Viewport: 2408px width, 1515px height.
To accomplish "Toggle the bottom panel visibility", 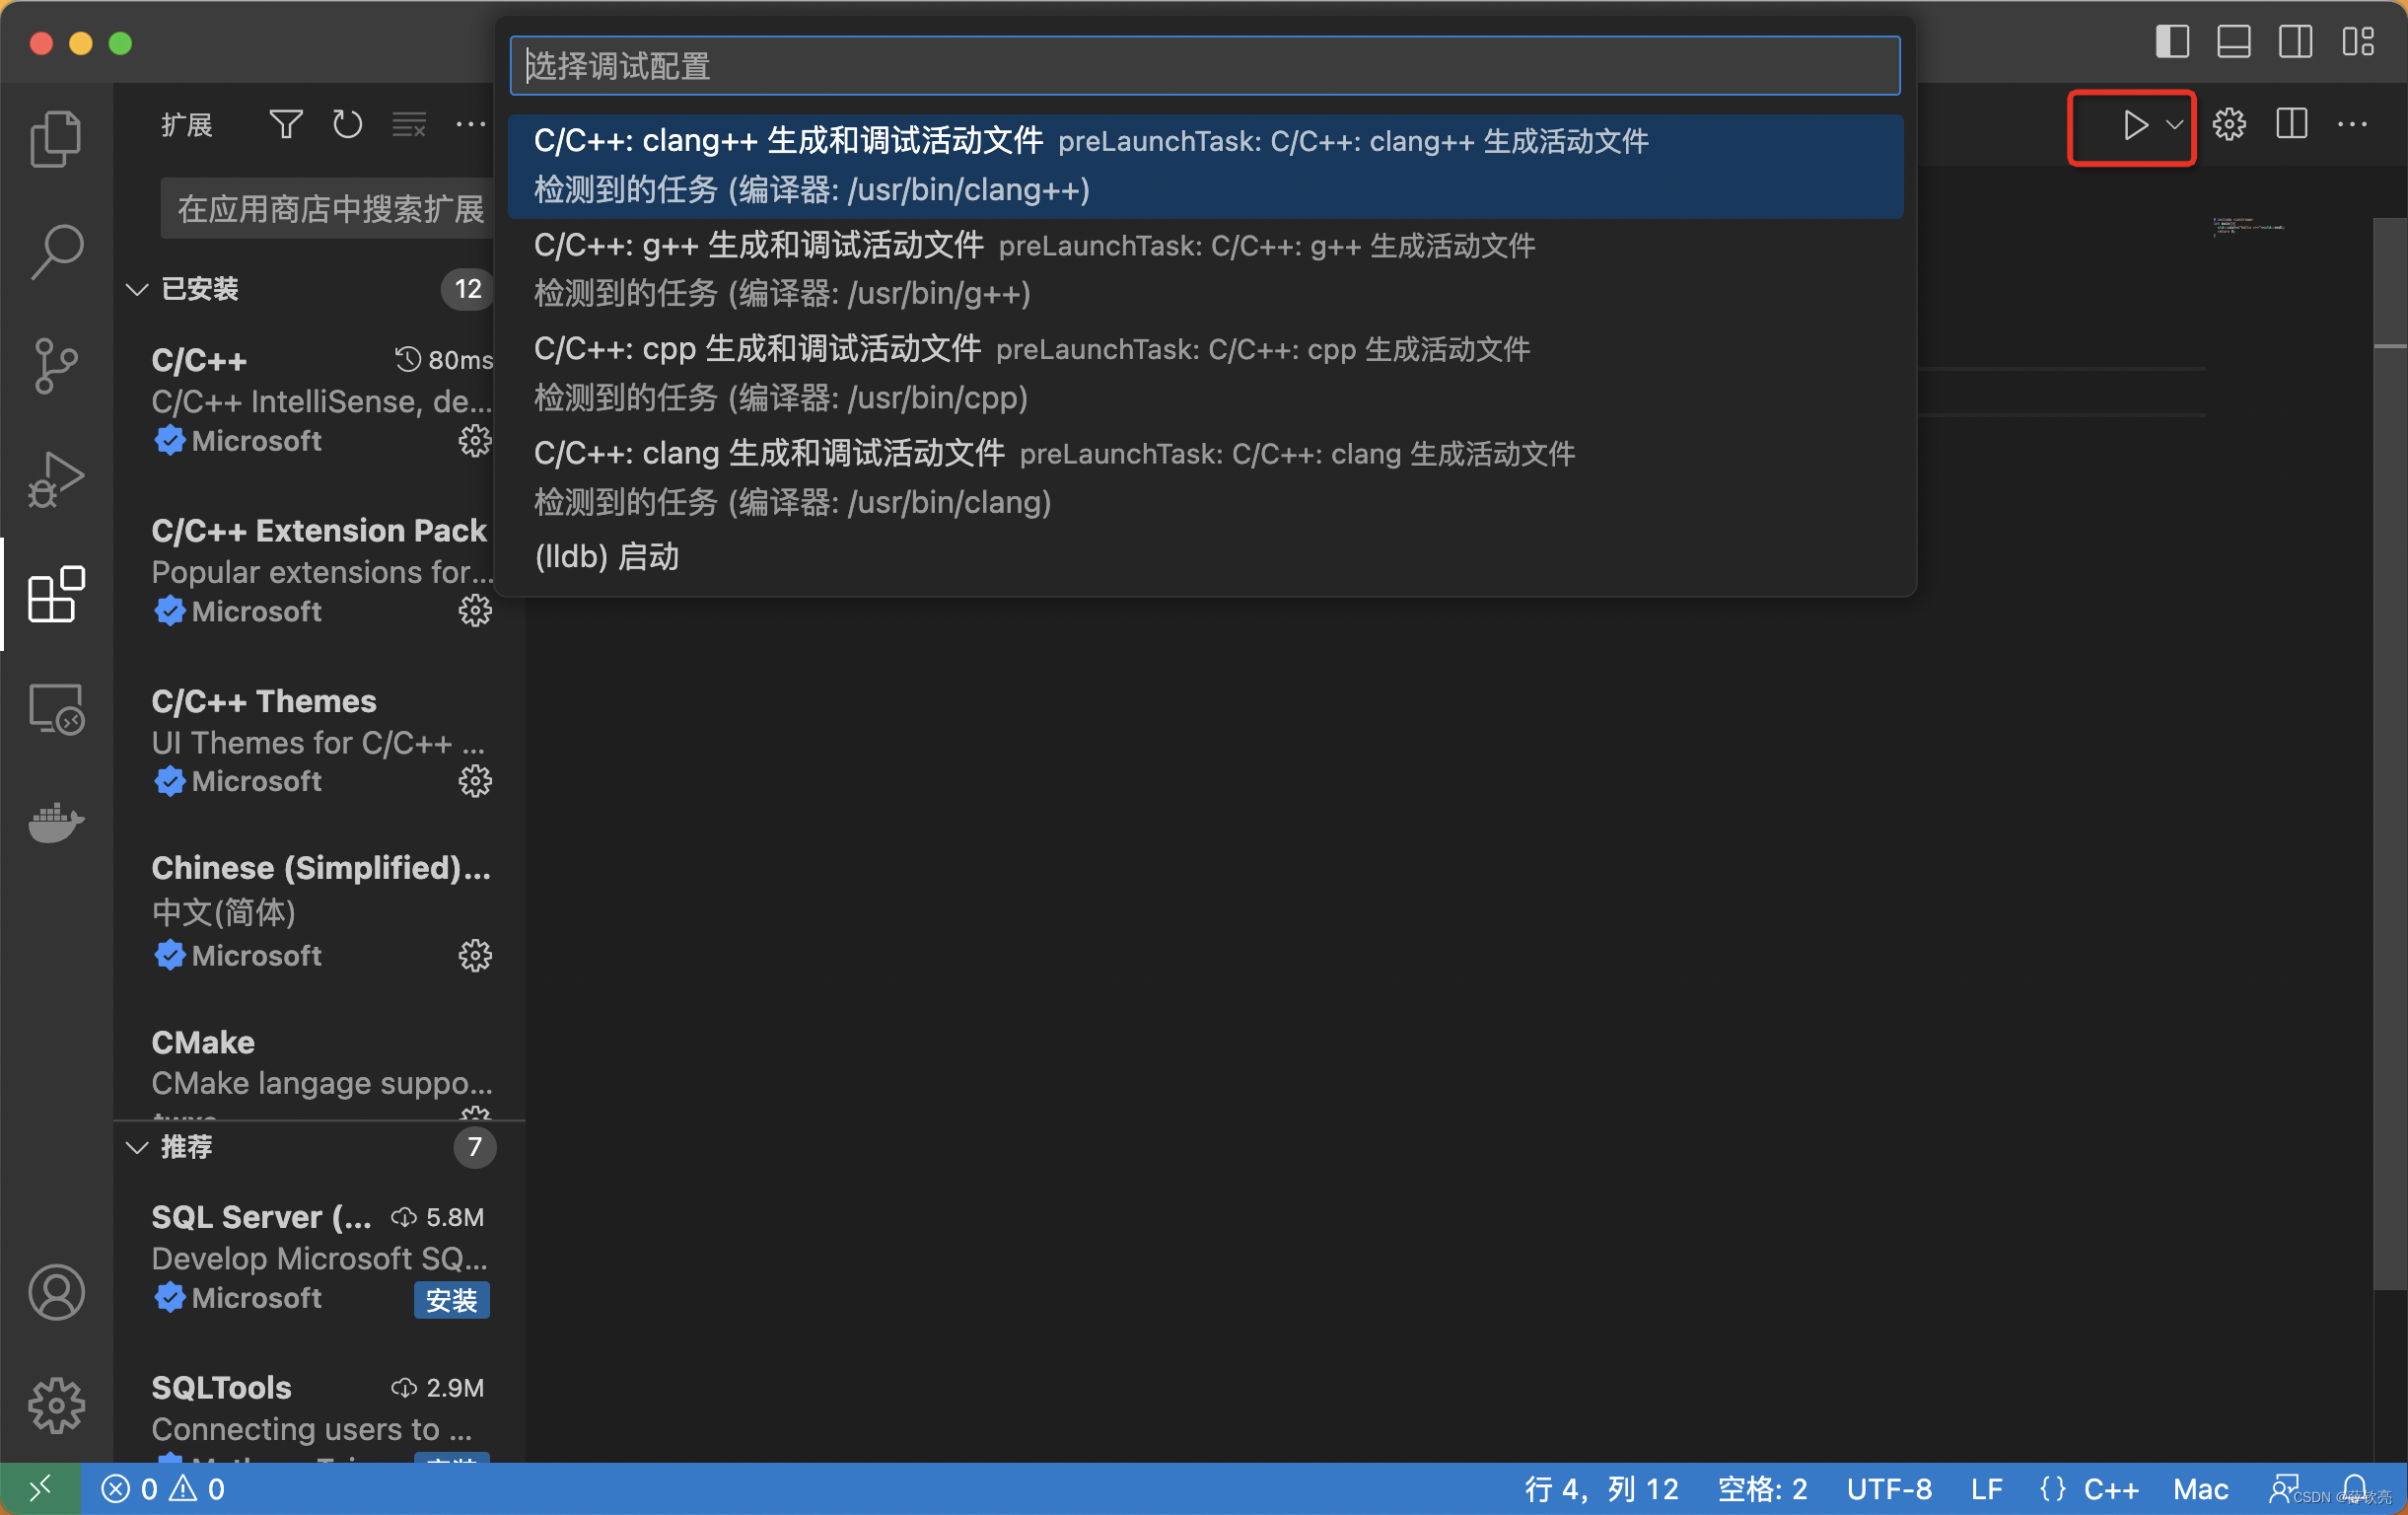I will [x=2233, y=42].
